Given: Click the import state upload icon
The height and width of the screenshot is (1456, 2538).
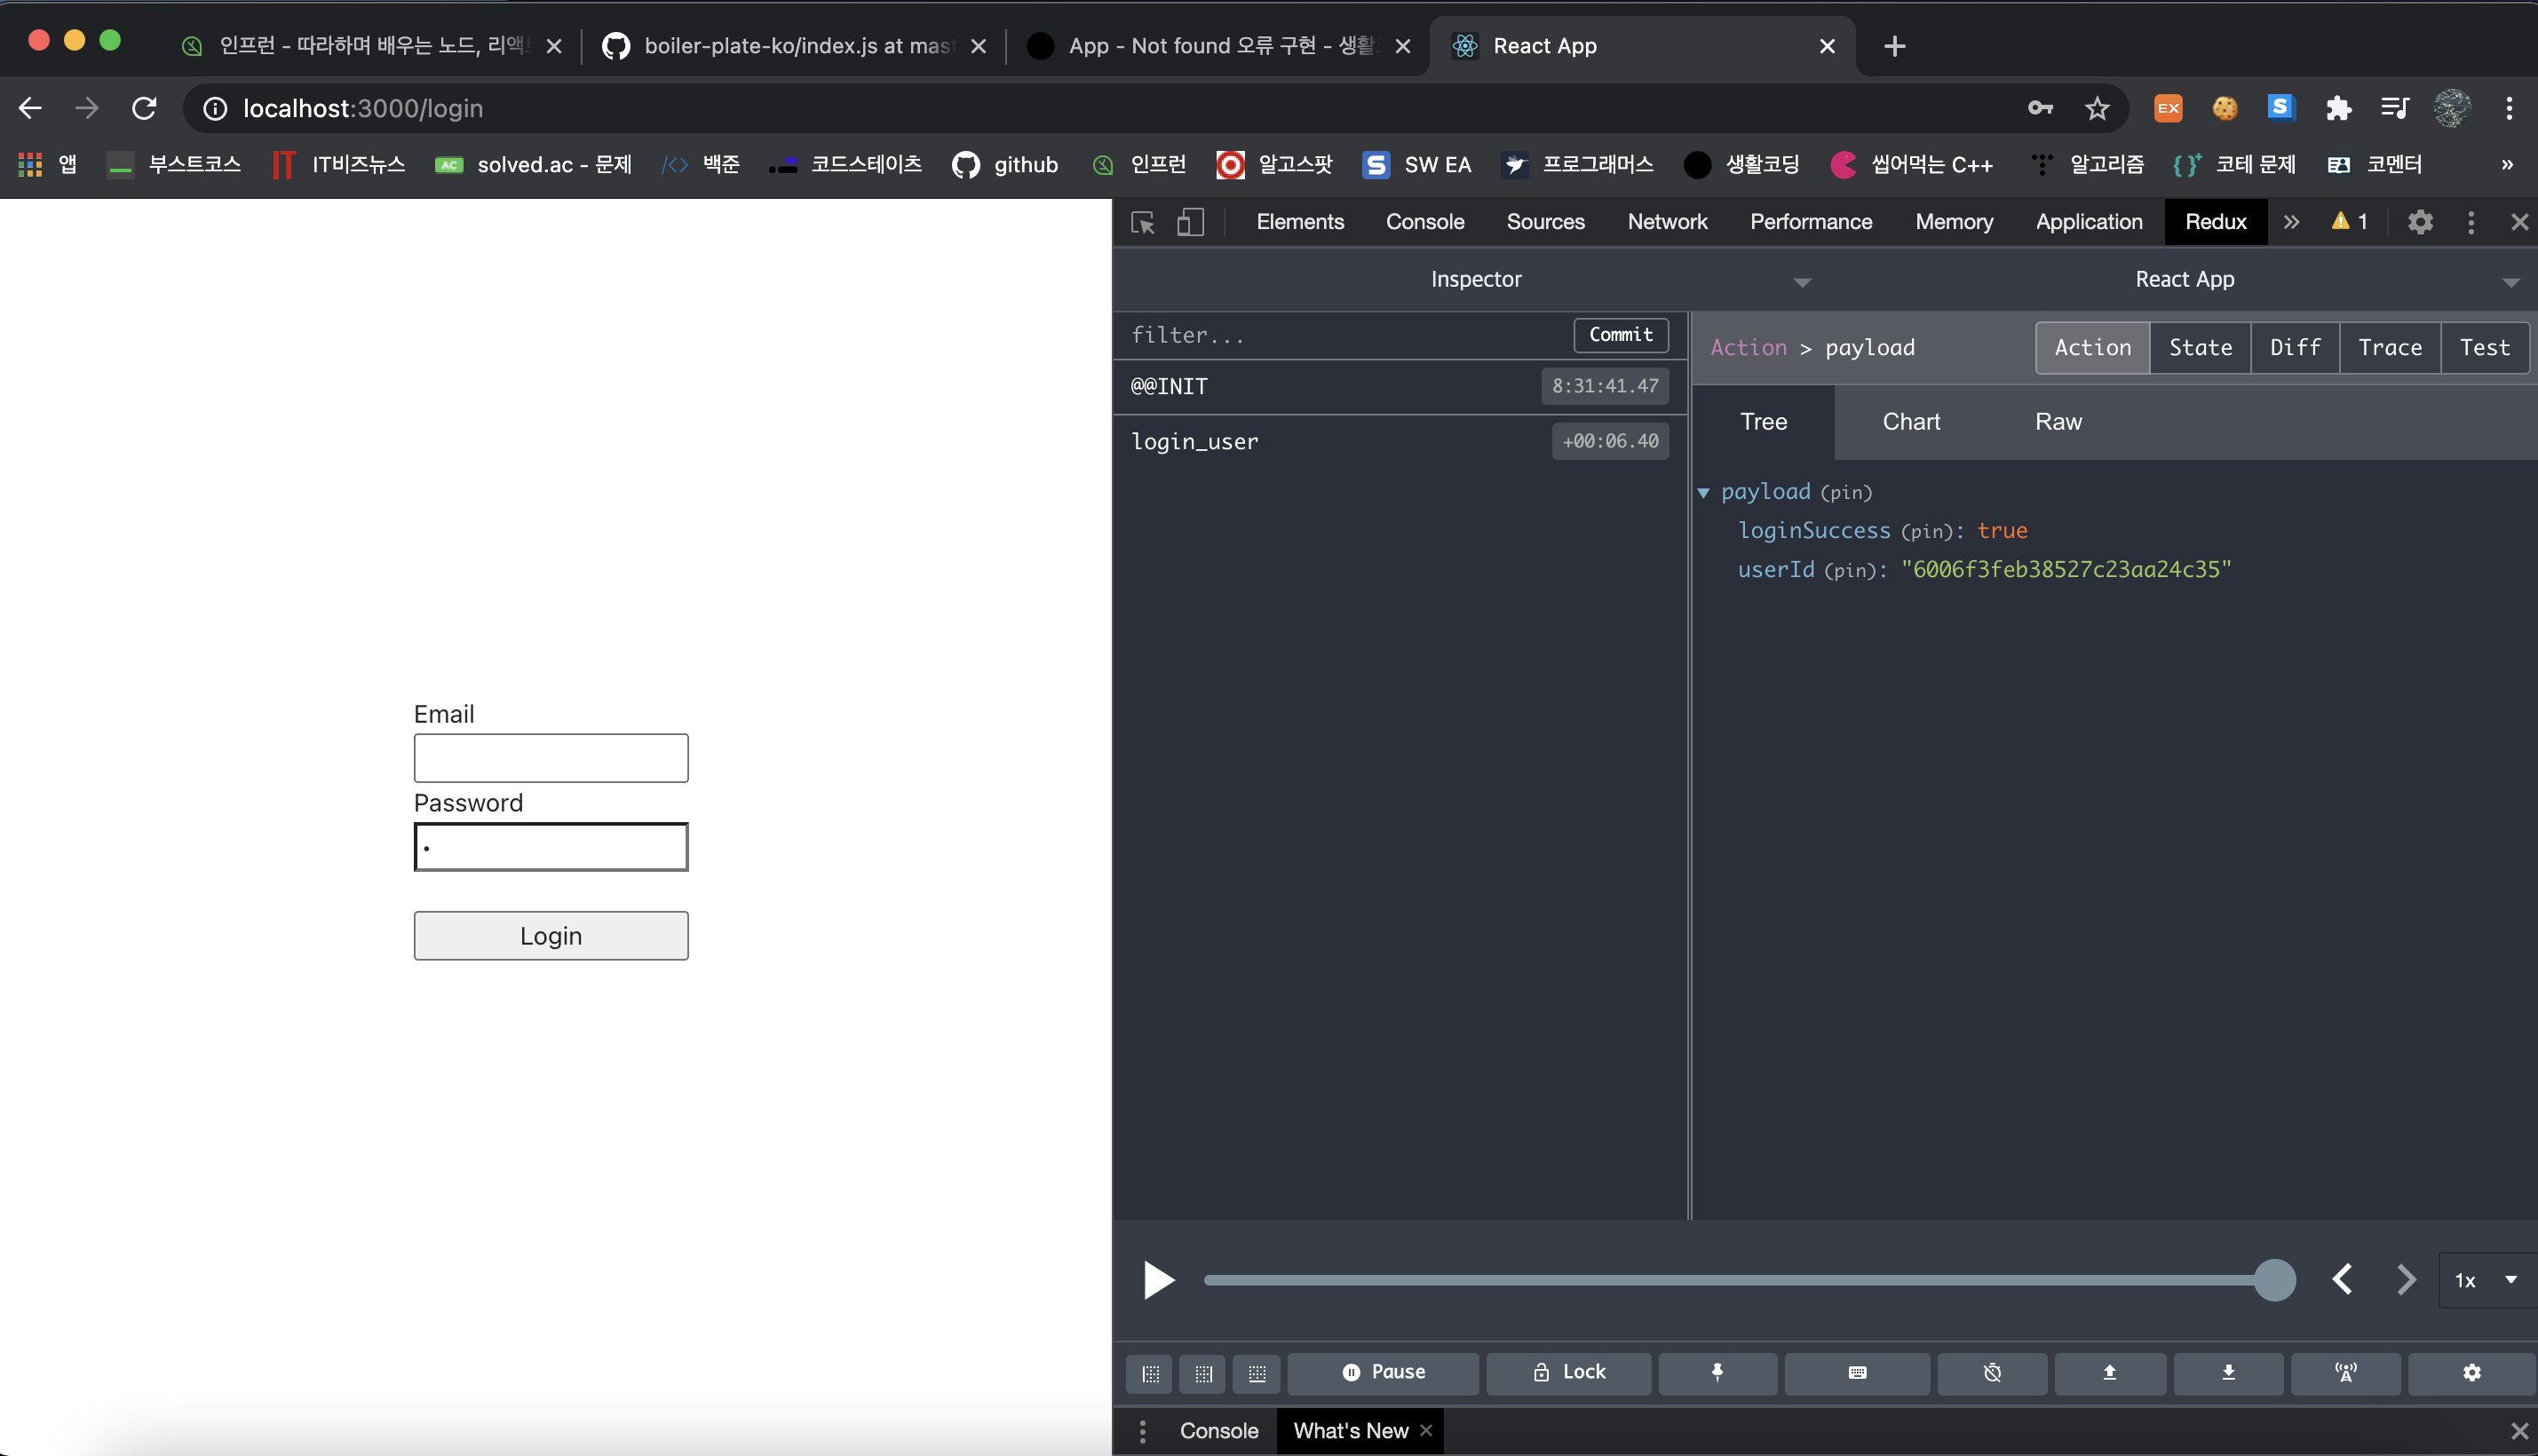Looking at the screenshot, I should point(2109,1372).
